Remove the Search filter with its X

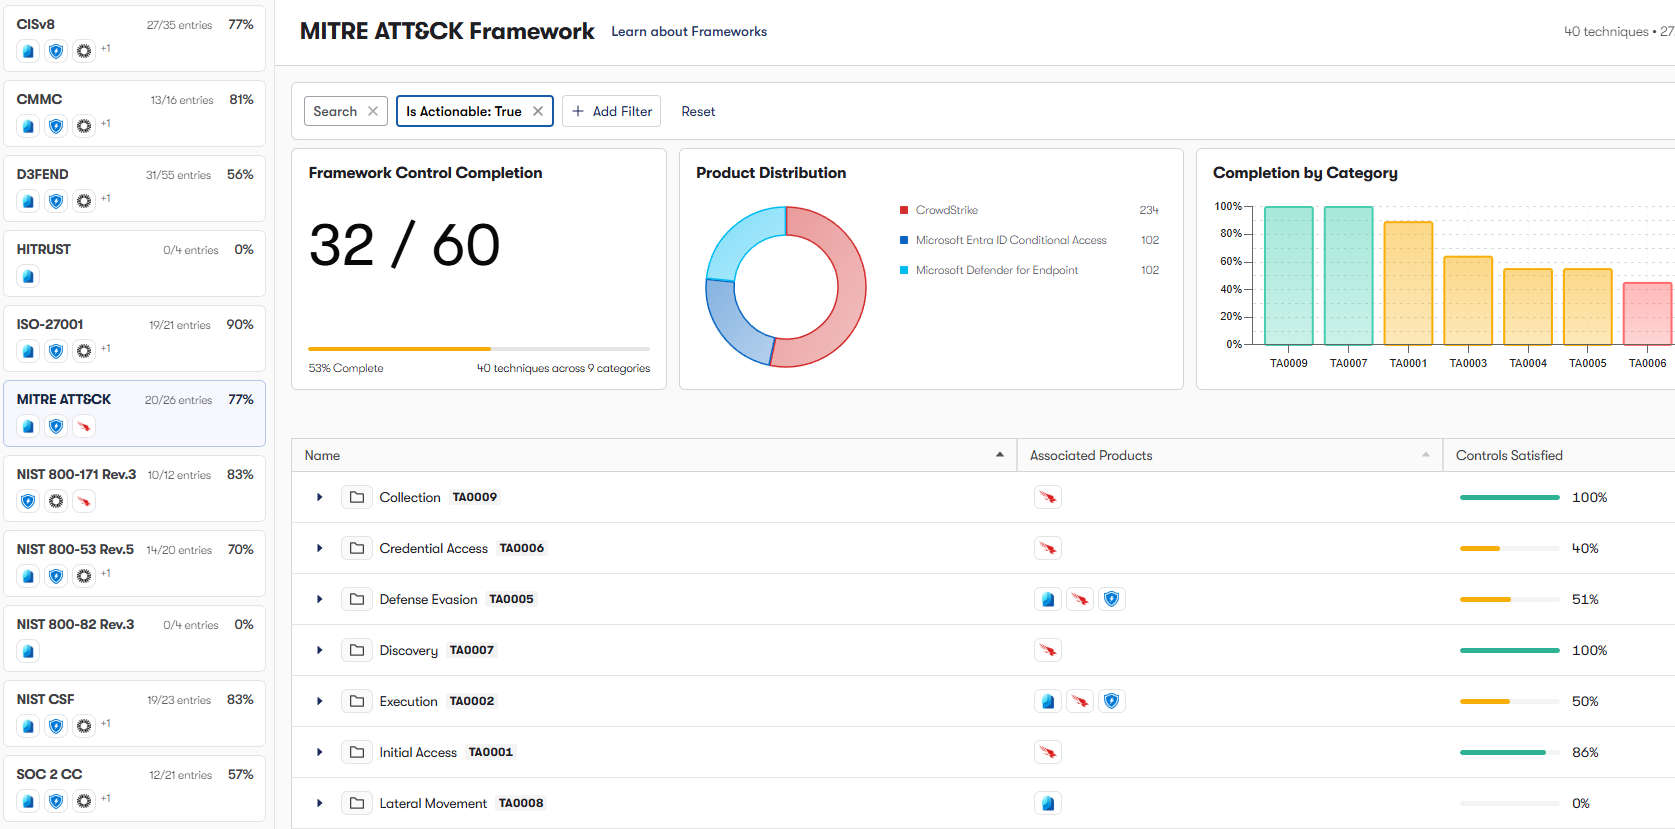(x=373, y=111)
